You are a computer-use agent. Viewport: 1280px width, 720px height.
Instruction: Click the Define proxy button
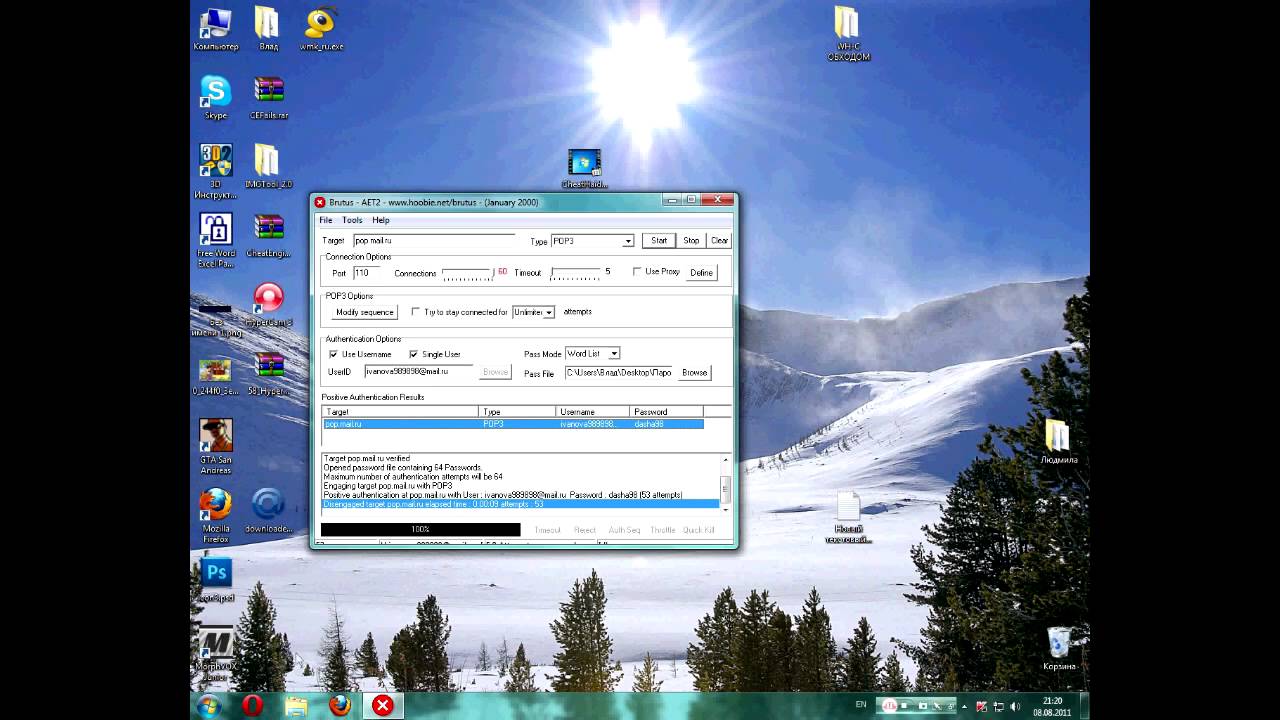[702, 272]
